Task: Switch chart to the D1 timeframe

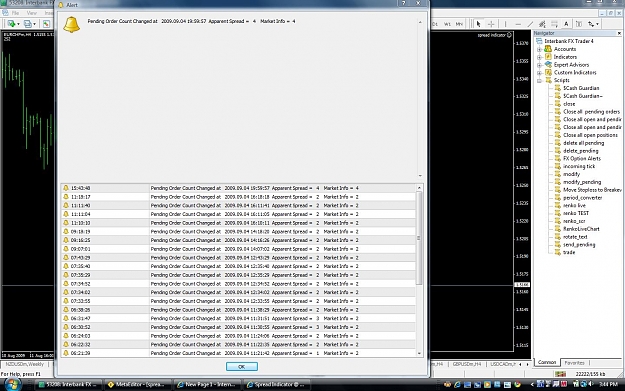Action: point(435,24)
